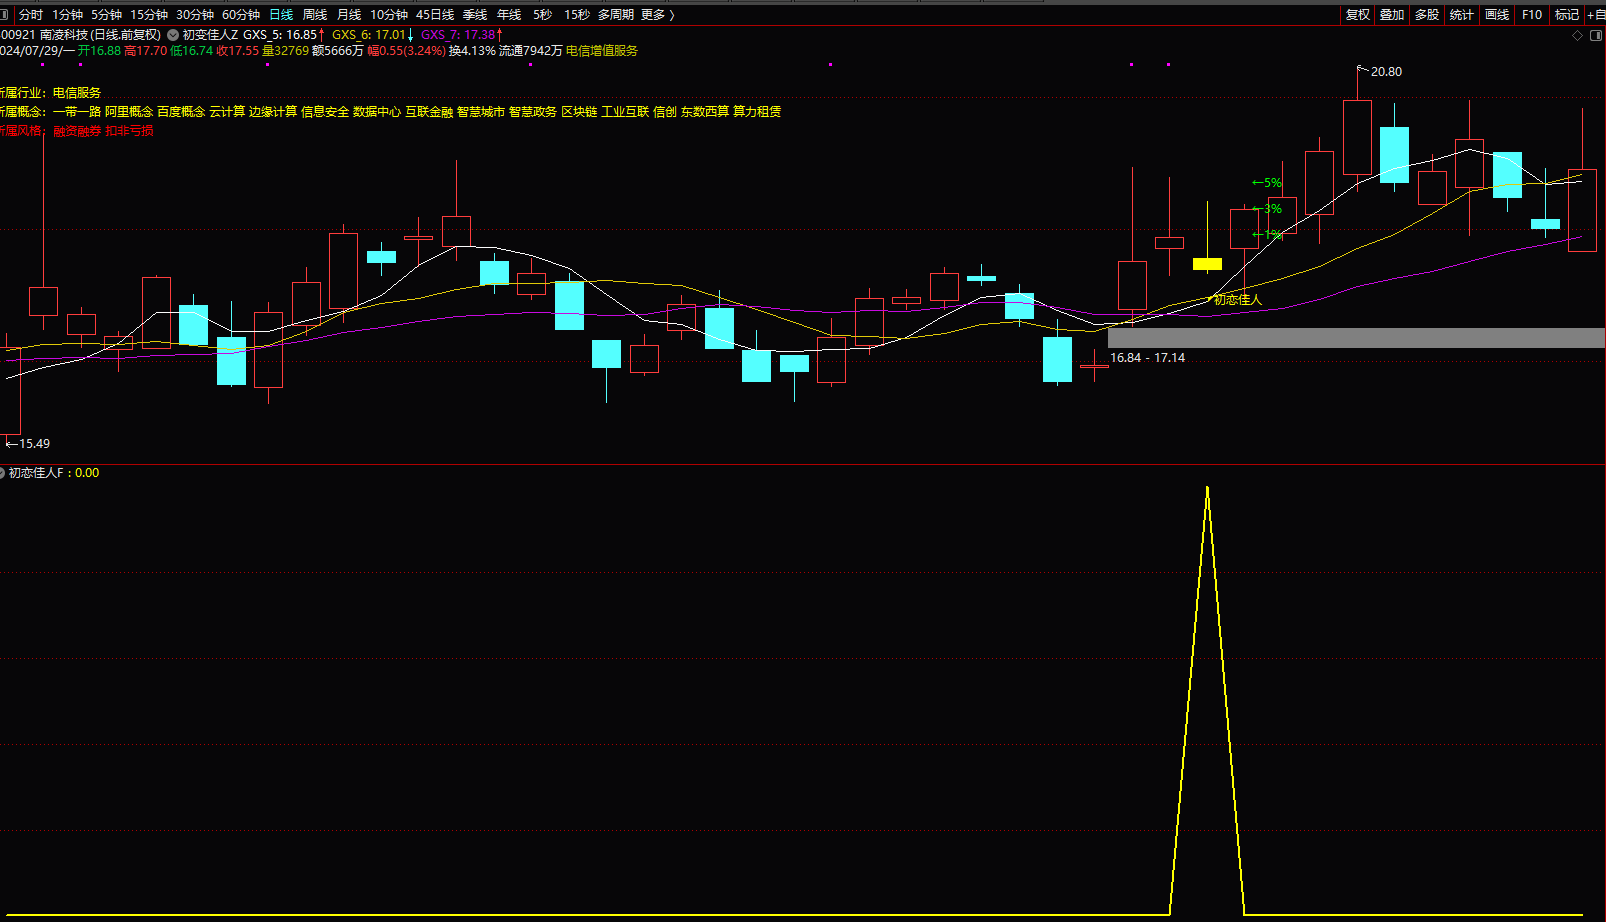
Task: Click the 叠加 overlay button
Action: pyautogui.click(x=1392, y=15)
